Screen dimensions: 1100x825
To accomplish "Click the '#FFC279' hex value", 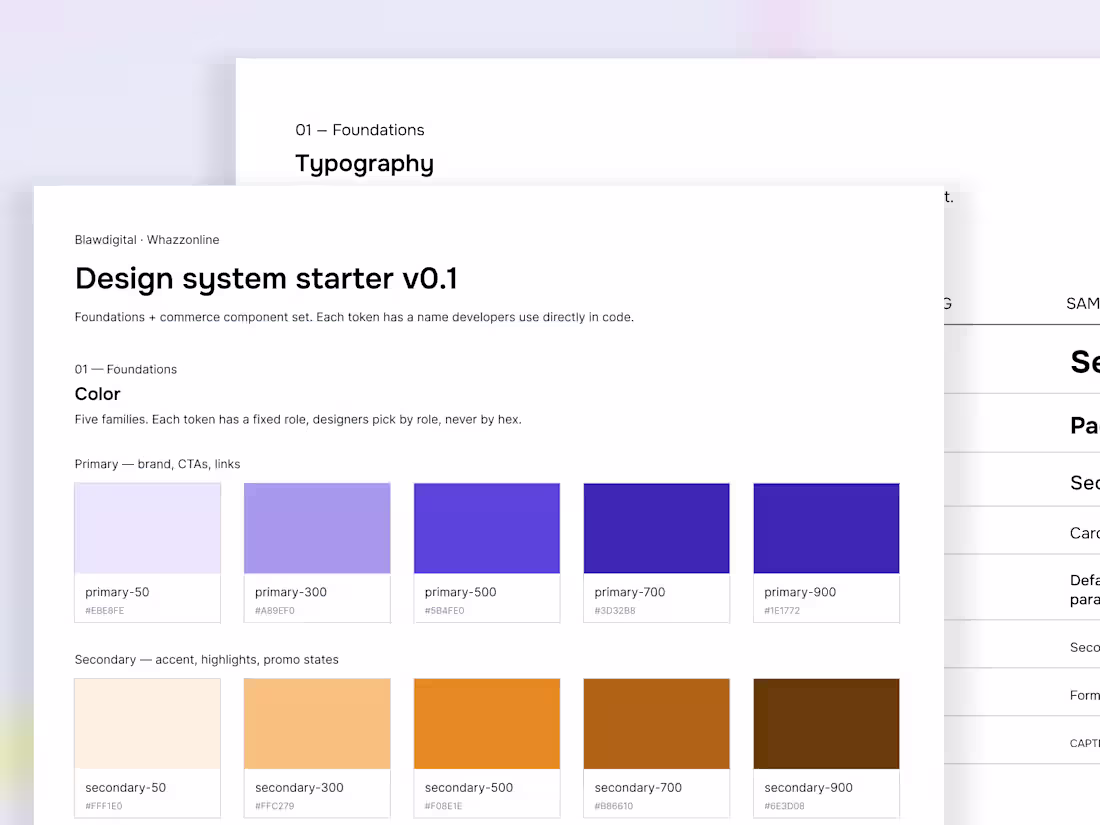I will 274,806.
